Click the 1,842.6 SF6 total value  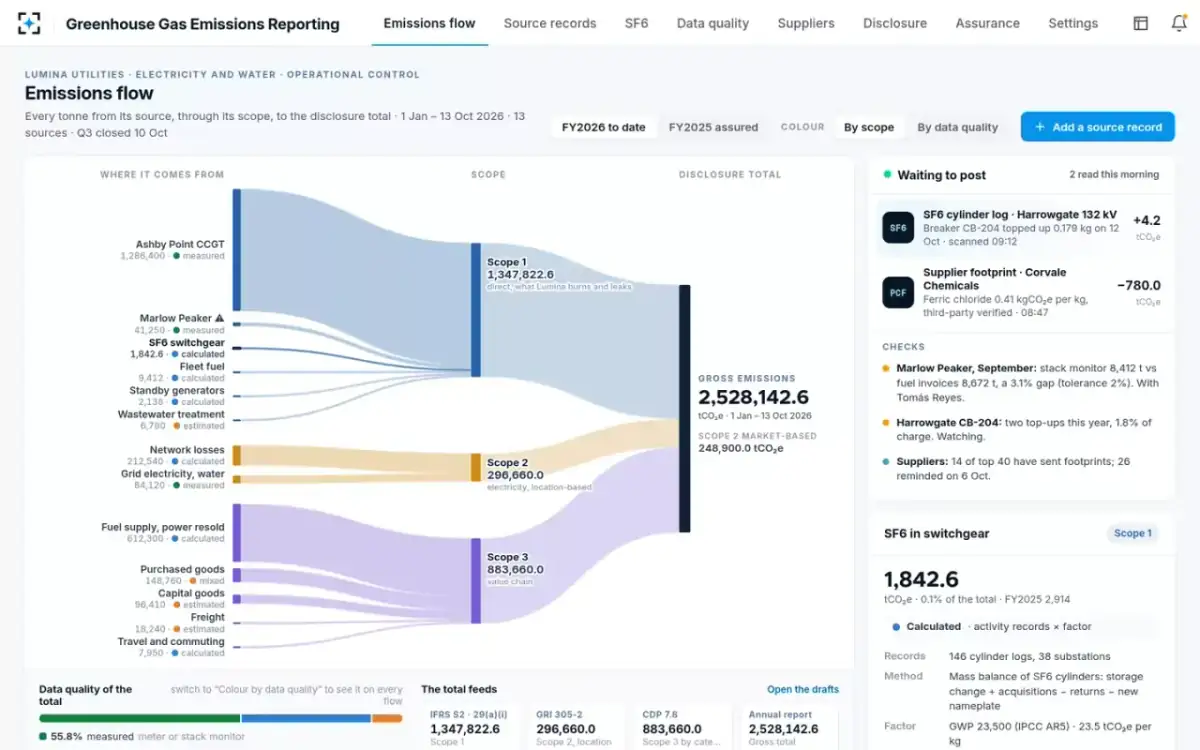922,579
